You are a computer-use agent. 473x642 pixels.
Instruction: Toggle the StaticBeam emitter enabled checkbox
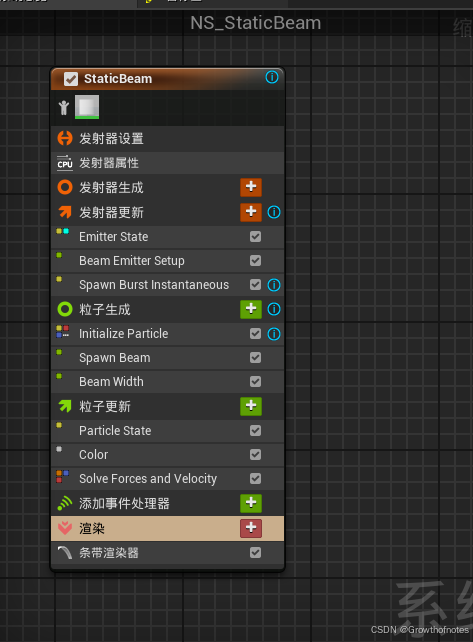71,79
